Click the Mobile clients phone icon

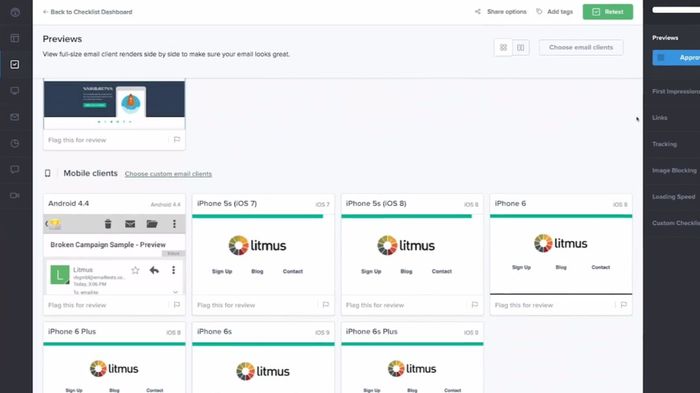(48, 173)
